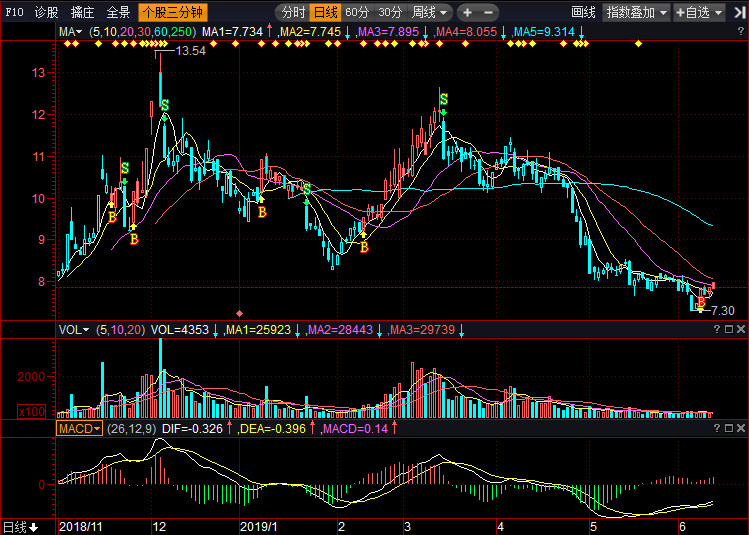Click the 2018/11 date axis label
This screenshot has width=749, height=535.
[80, 527]
